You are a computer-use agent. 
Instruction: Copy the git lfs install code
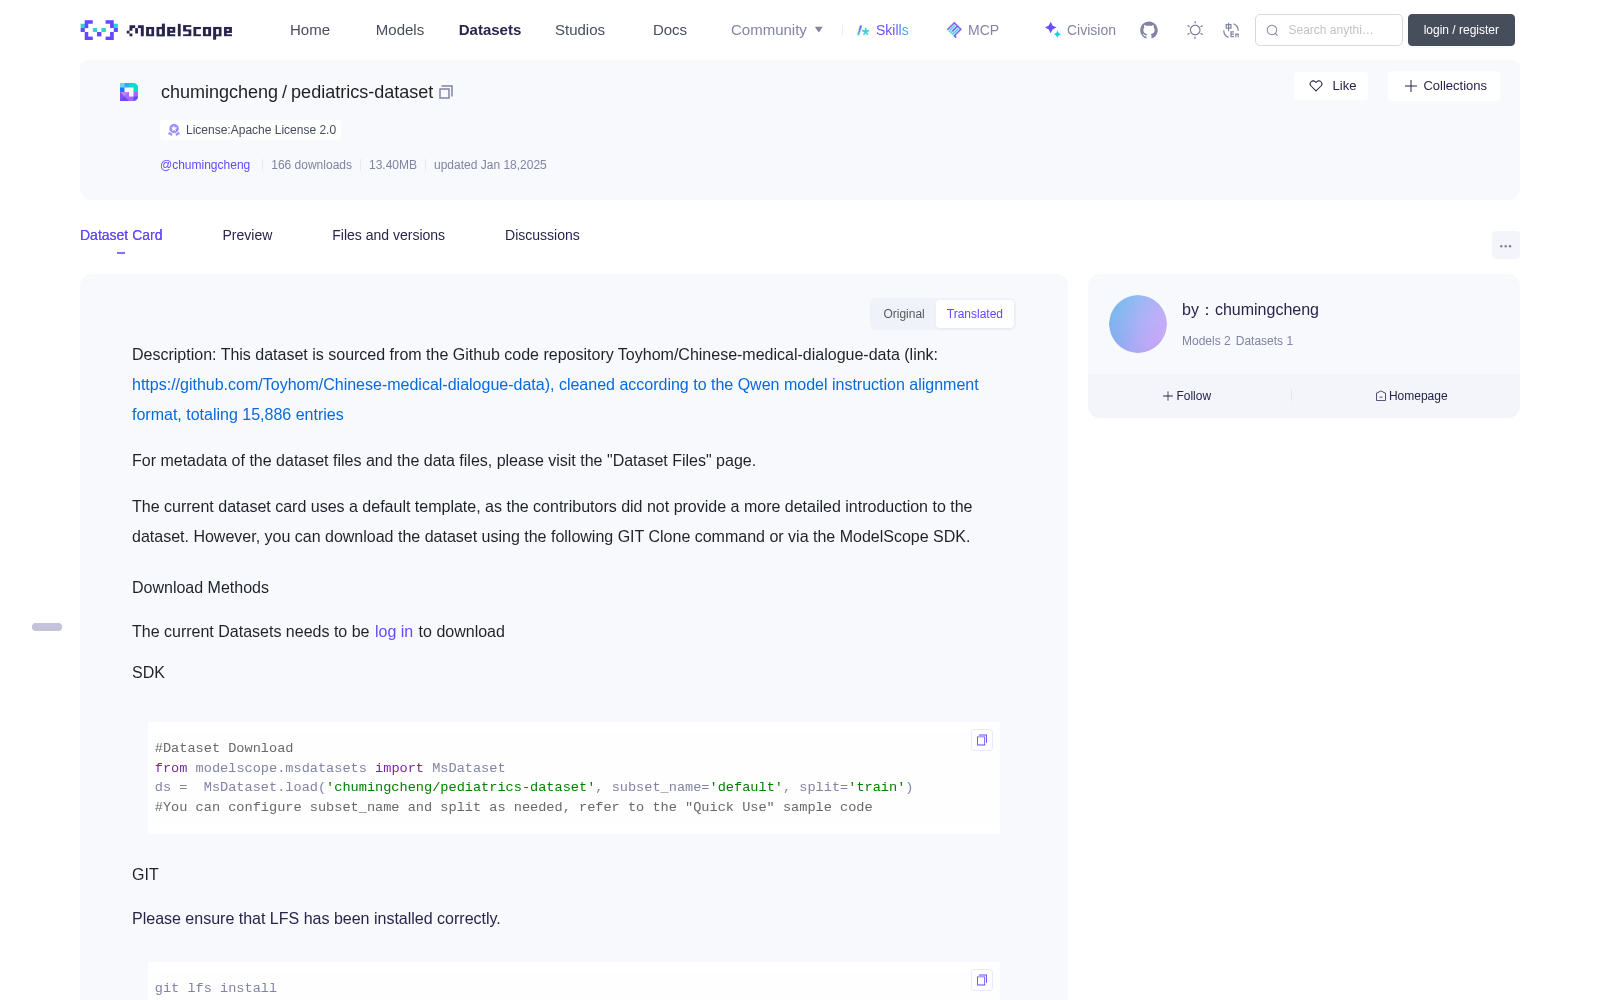982,980
